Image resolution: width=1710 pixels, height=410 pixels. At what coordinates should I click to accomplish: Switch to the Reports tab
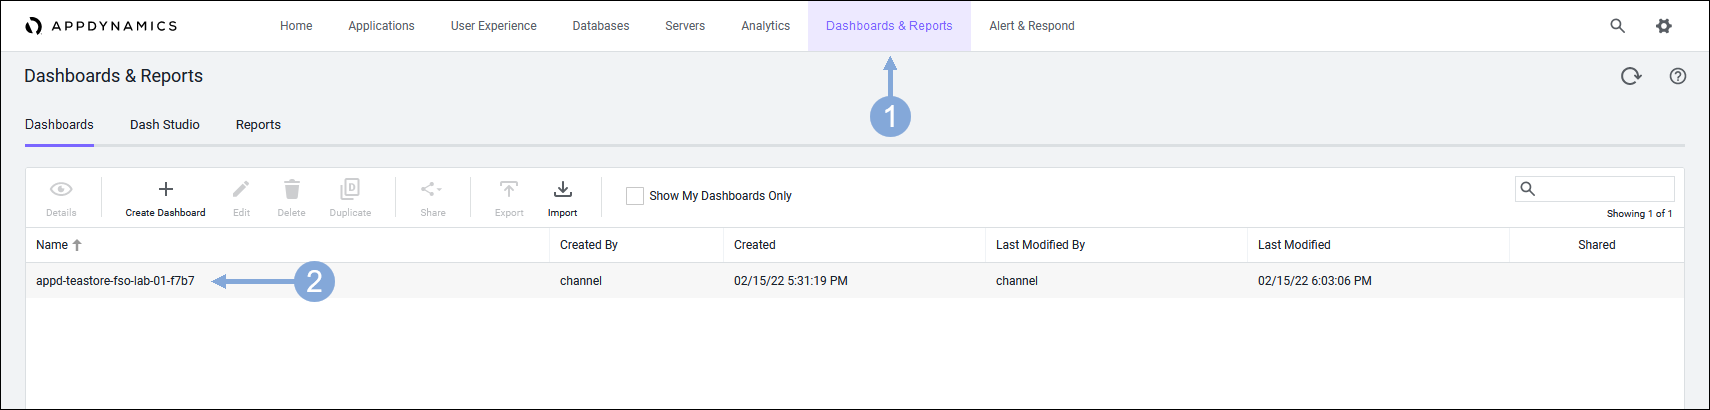[258, 125]
